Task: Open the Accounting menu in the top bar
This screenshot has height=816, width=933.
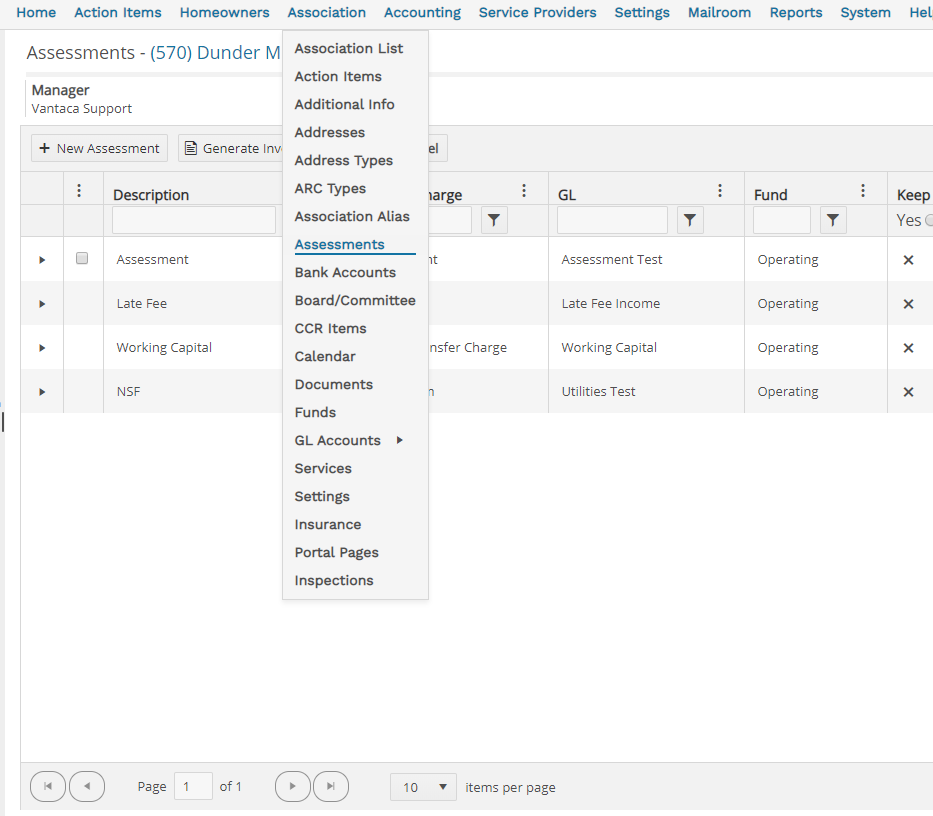Action: (422, 13)
